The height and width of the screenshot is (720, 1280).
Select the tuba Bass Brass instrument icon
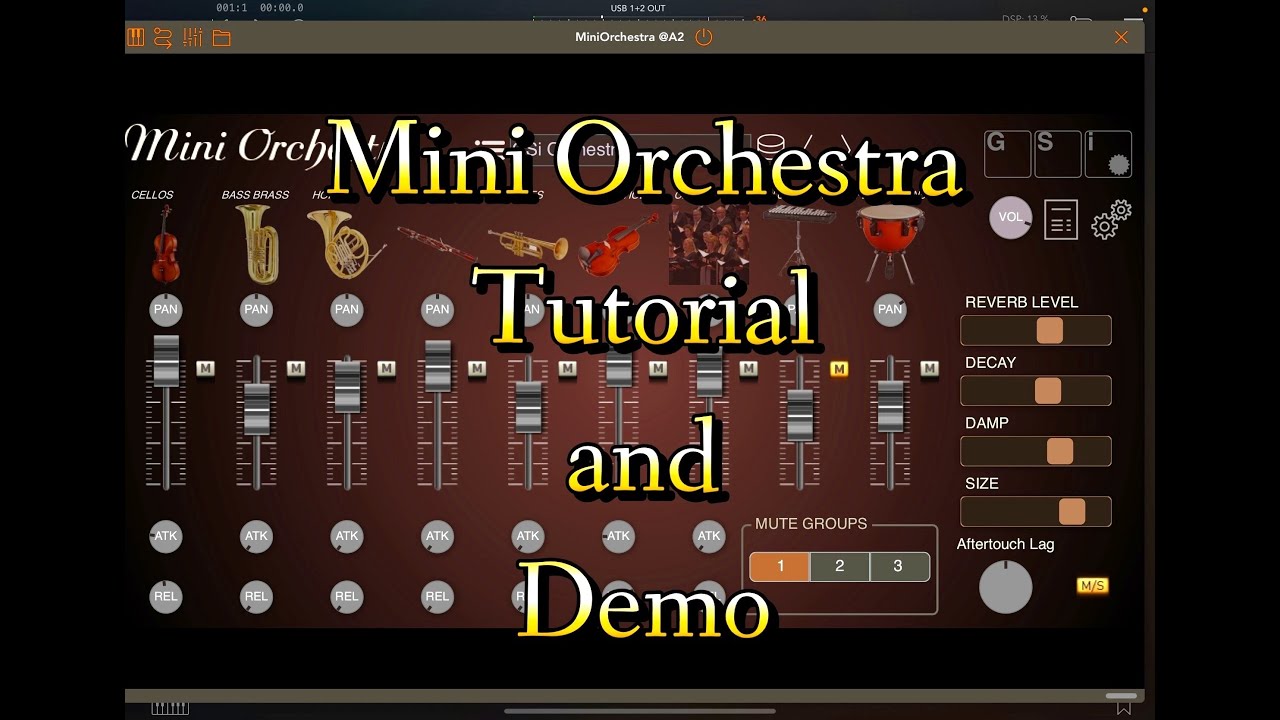[x=257, y=244]
